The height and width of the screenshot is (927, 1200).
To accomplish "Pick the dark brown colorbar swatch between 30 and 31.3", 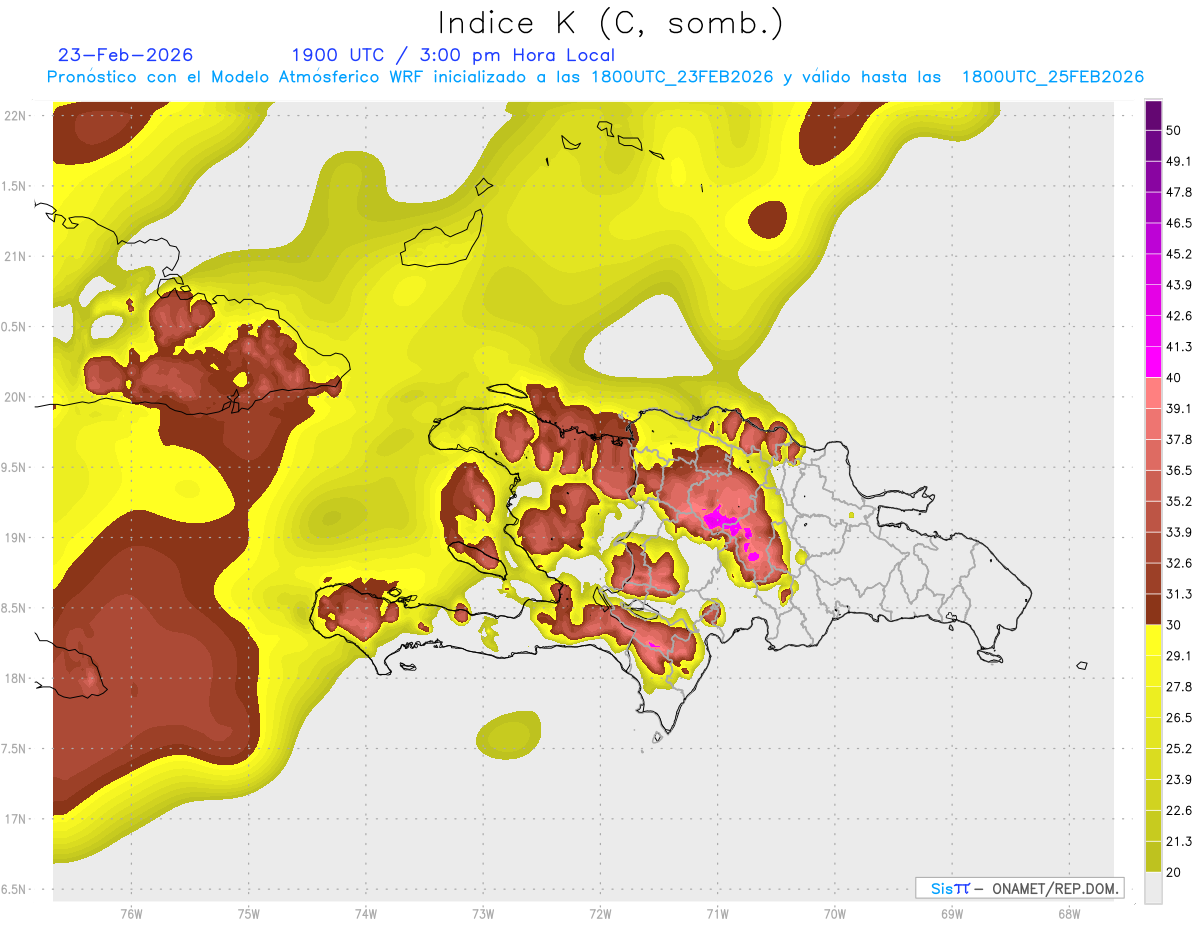I will (x=1153, y=610).
